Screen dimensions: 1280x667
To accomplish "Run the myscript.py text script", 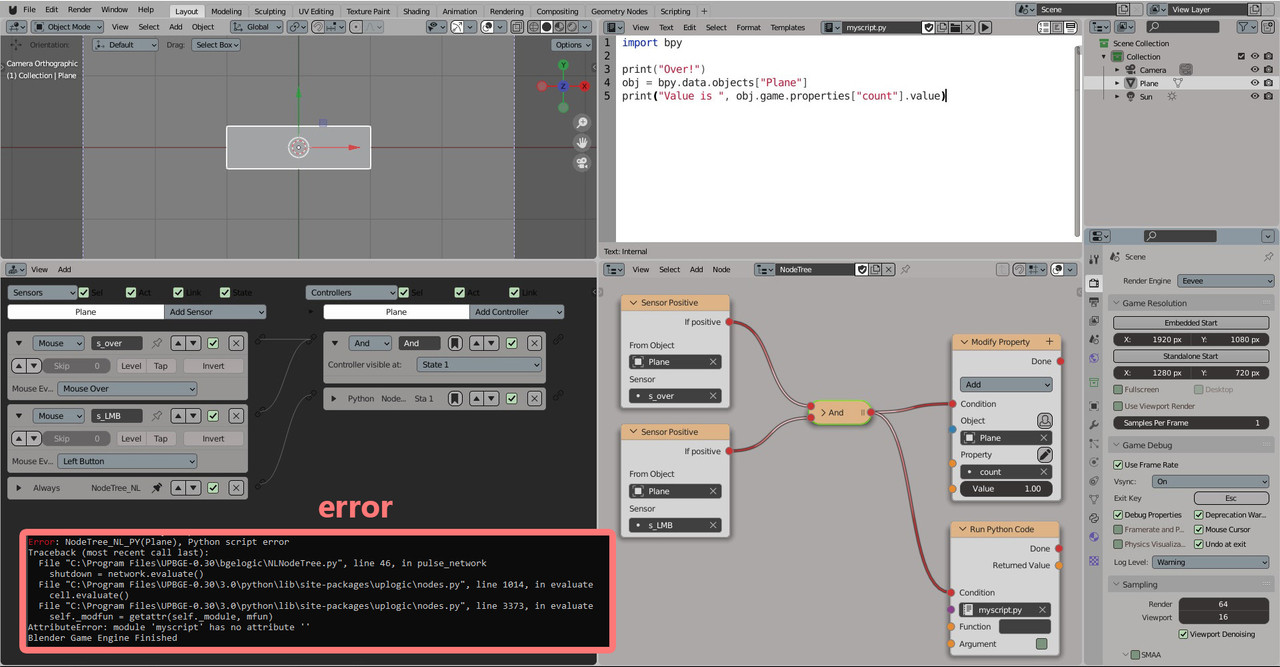I will [x=985, y=28].
